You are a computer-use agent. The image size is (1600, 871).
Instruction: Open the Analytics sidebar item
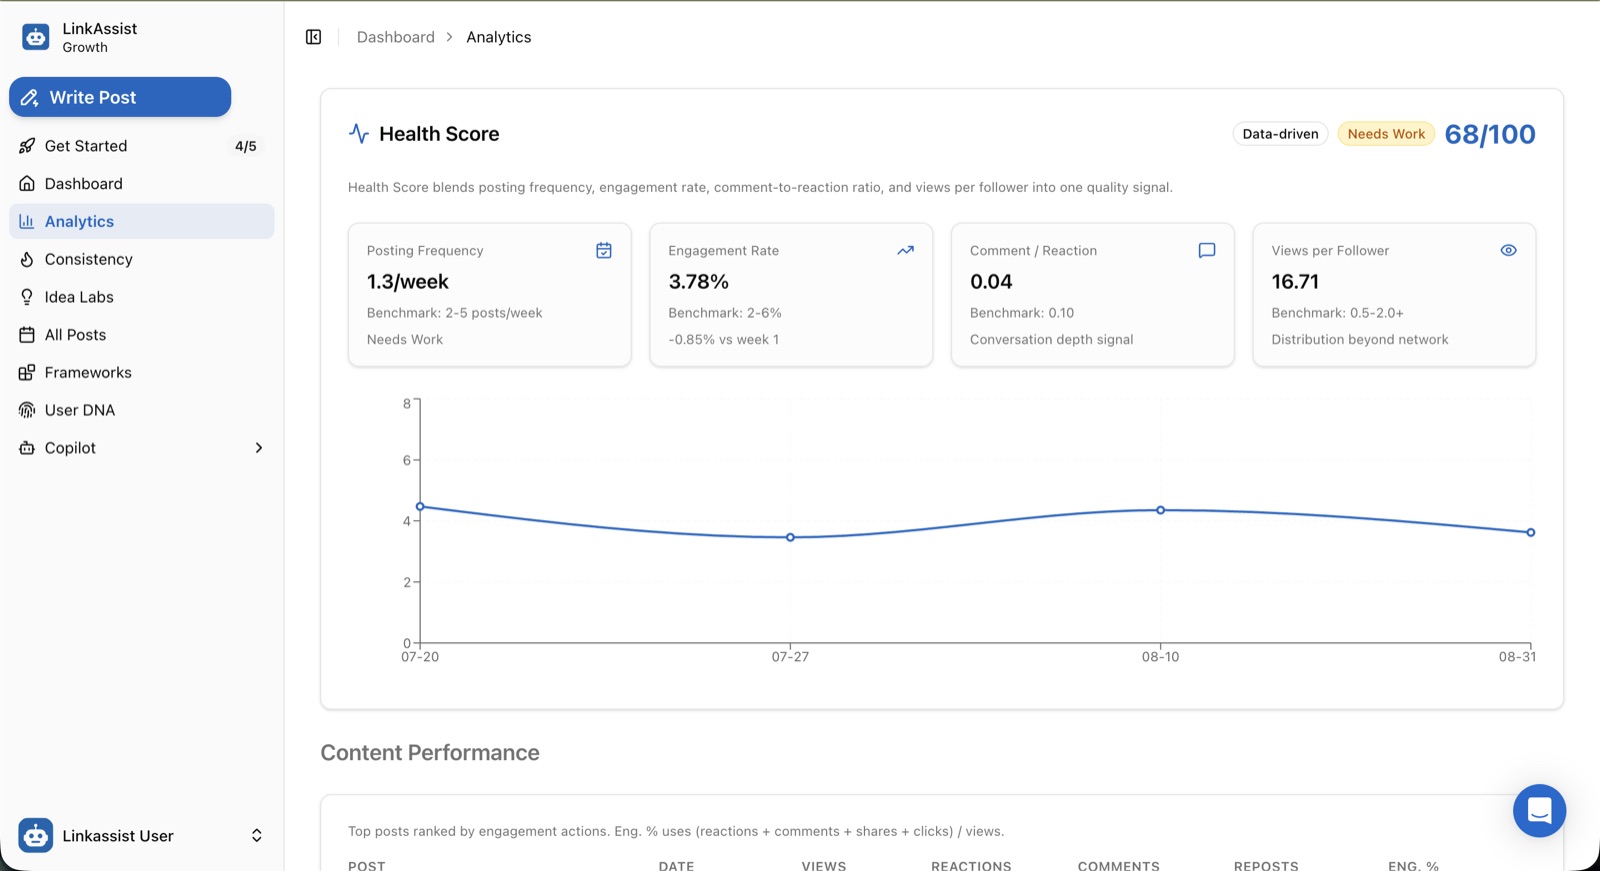tap(142, 221)
